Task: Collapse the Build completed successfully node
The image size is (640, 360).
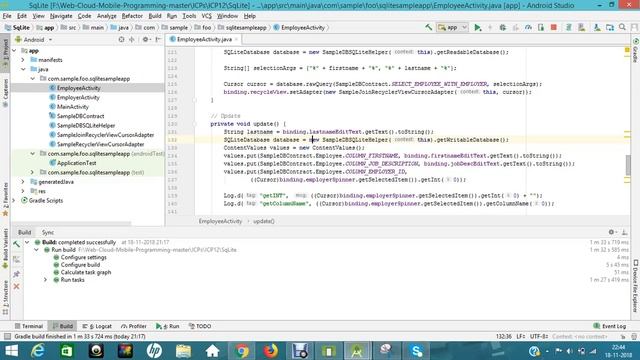Action: tap(27, 242)
